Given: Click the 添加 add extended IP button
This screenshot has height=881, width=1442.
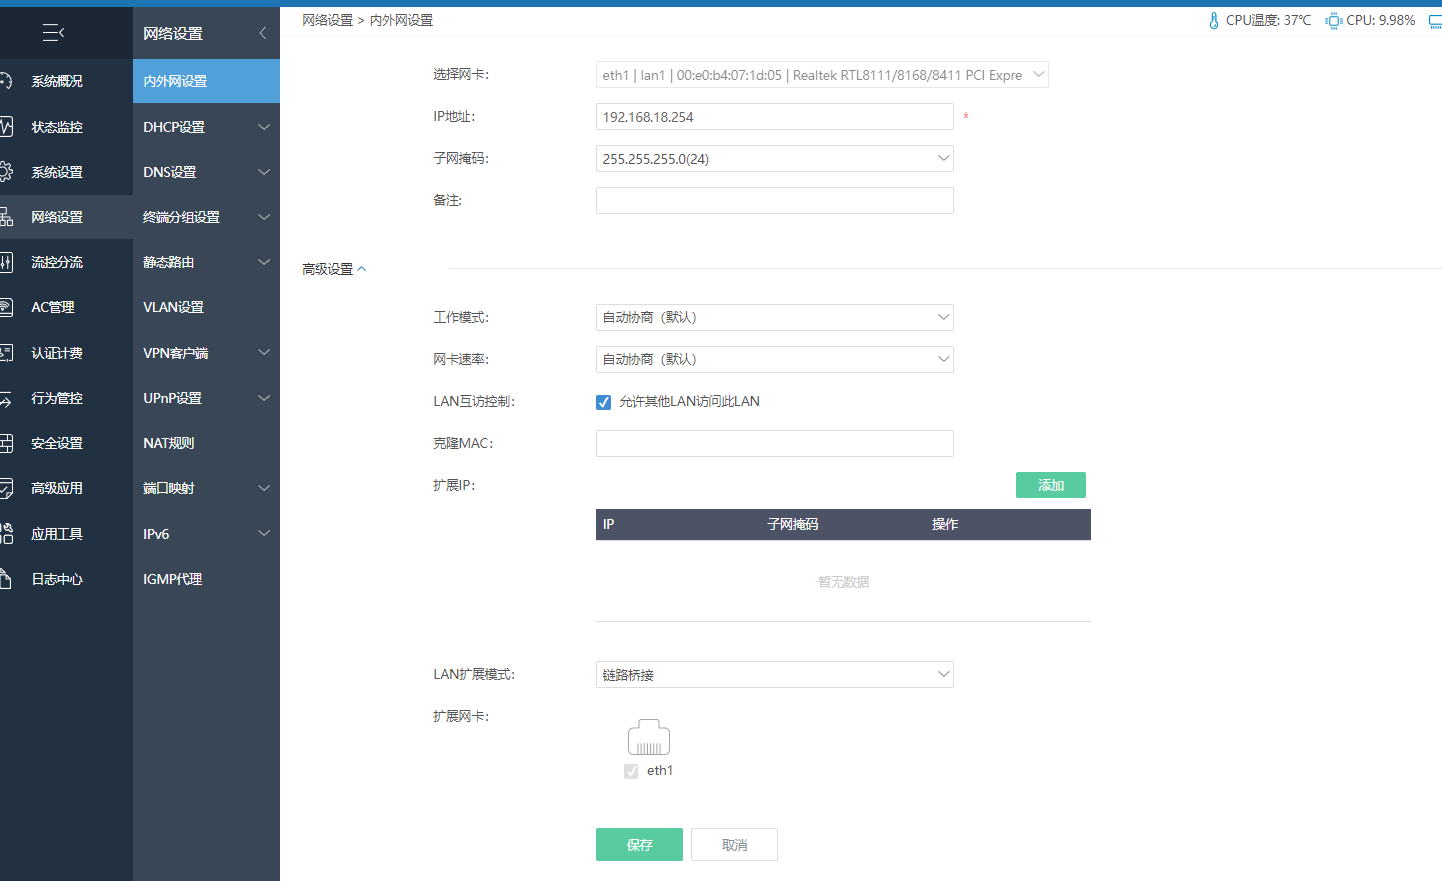Looking at the screenshot, I should click(1051, 485).
